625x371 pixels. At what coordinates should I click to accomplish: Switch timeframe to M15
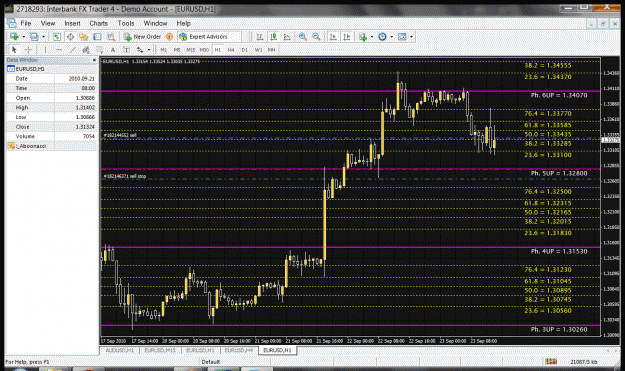191,50
